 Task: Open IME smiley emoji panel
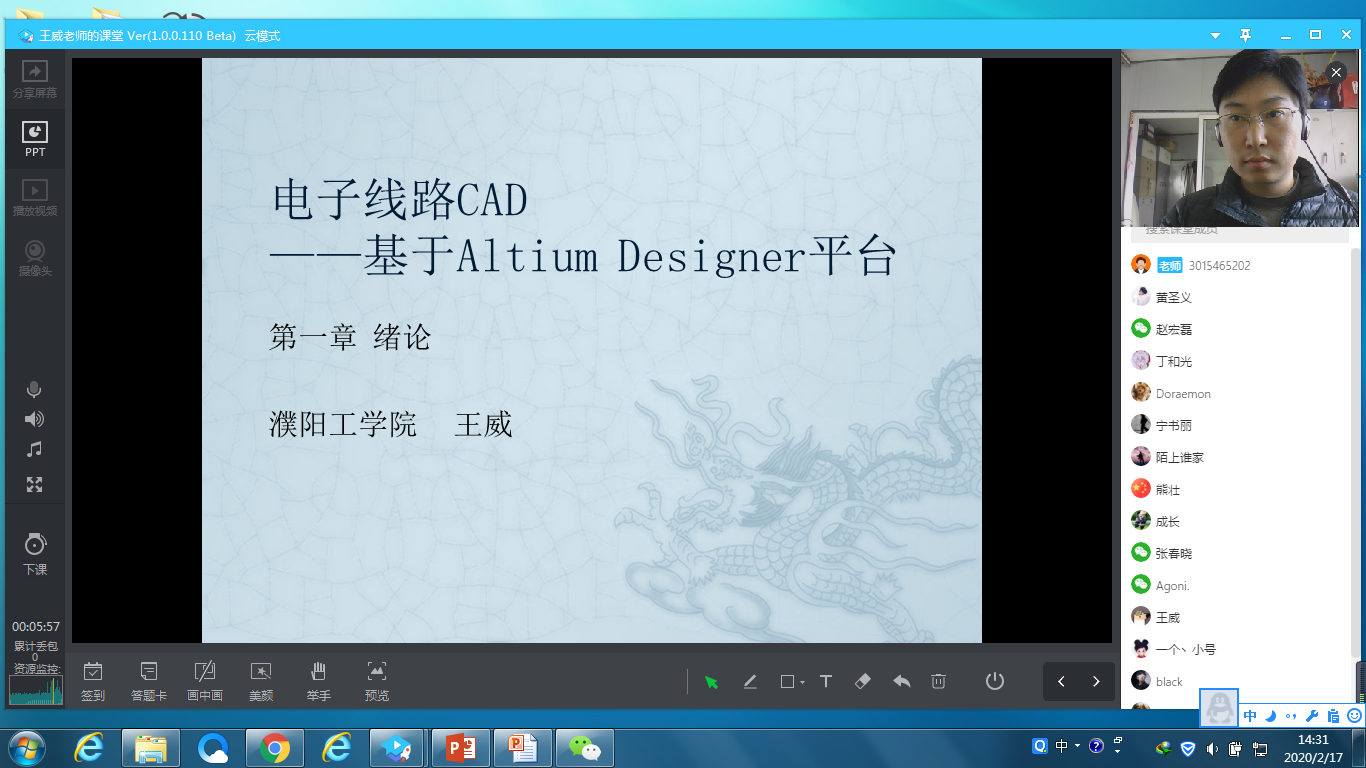pos(1354,716)
